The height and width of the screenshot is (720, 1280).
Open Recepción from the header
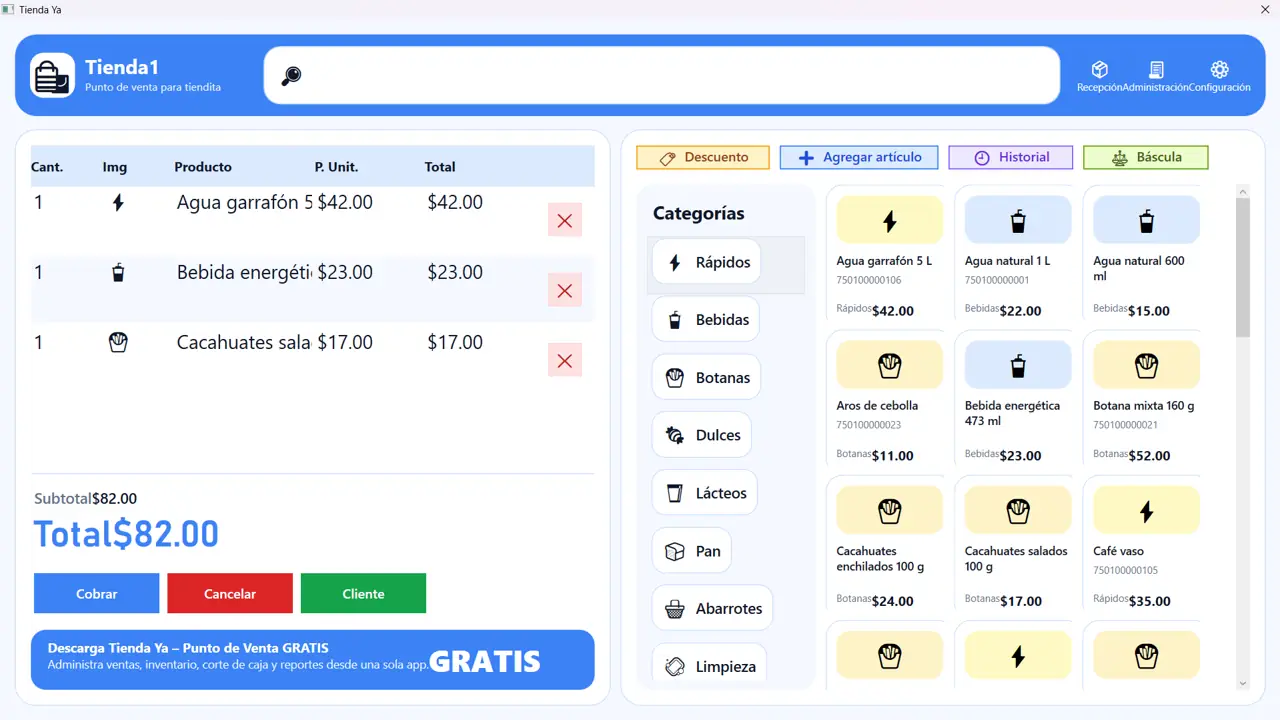tap(1099, 76)
